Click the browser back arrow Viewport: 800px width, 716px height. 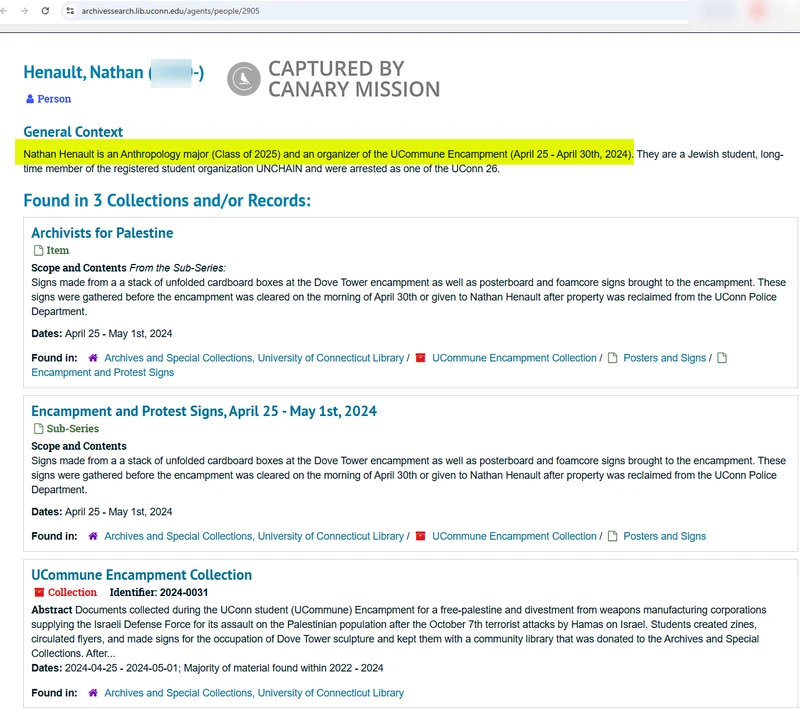tap(4, 11)
